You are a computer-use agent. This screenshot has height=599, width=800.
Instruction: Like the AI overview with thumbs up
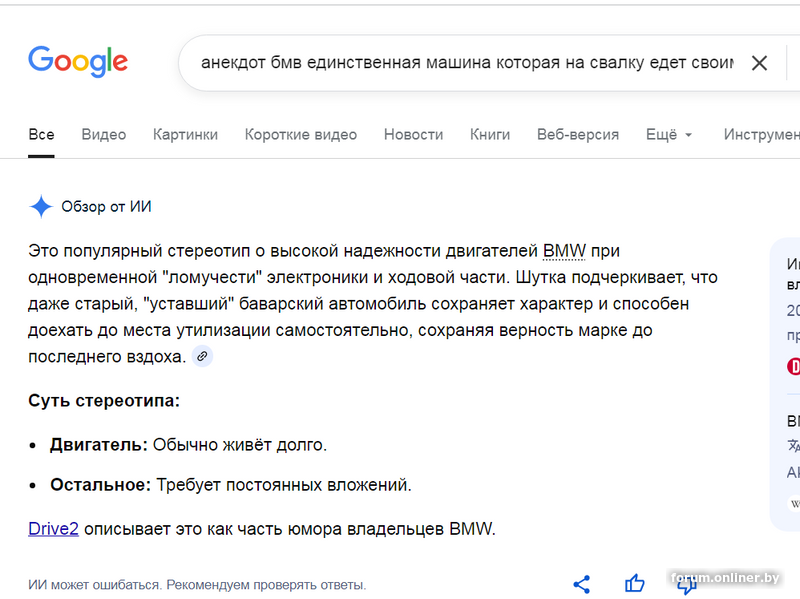(x=634, y=584)
